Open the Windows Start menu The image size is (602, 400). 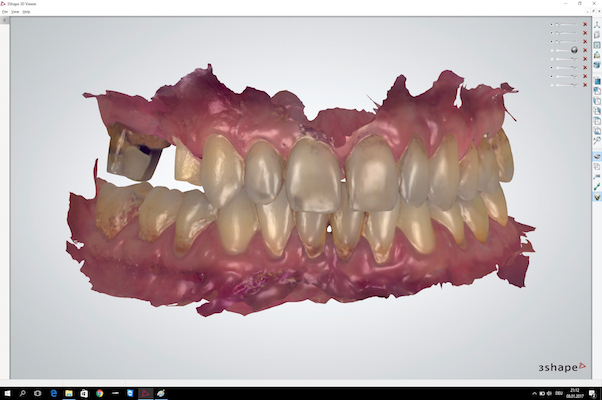[x=7, y=393]
